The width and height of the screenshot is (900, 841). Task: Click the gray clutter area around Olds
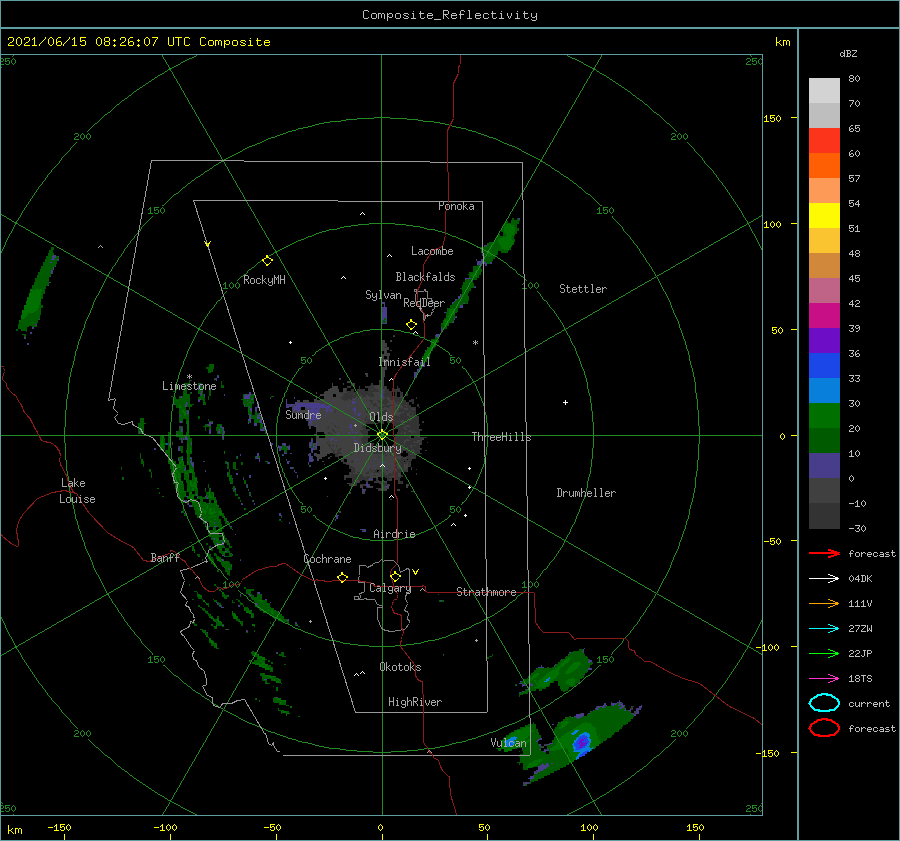coord(370,436)
